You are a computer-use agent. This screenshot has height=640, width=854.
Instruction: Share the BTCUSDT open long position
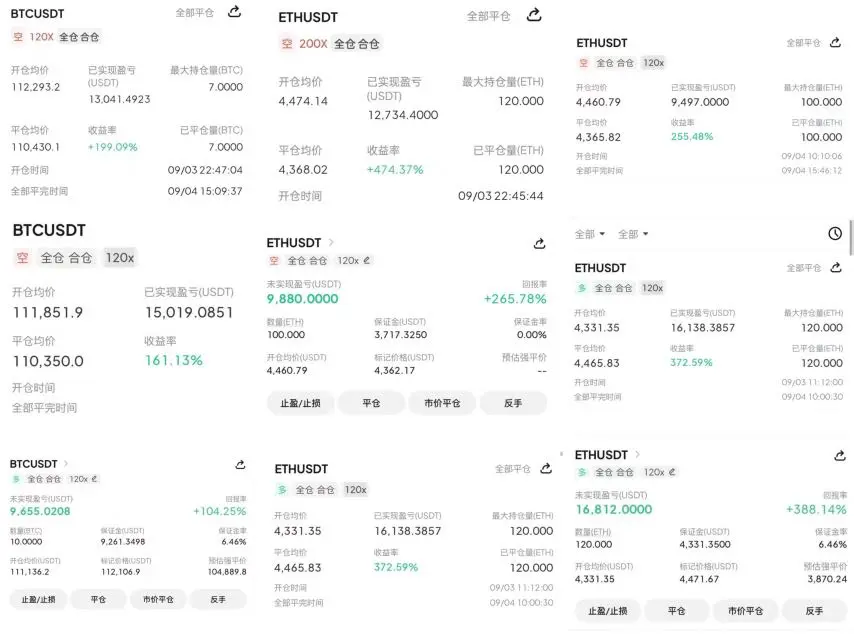[240, 465]
